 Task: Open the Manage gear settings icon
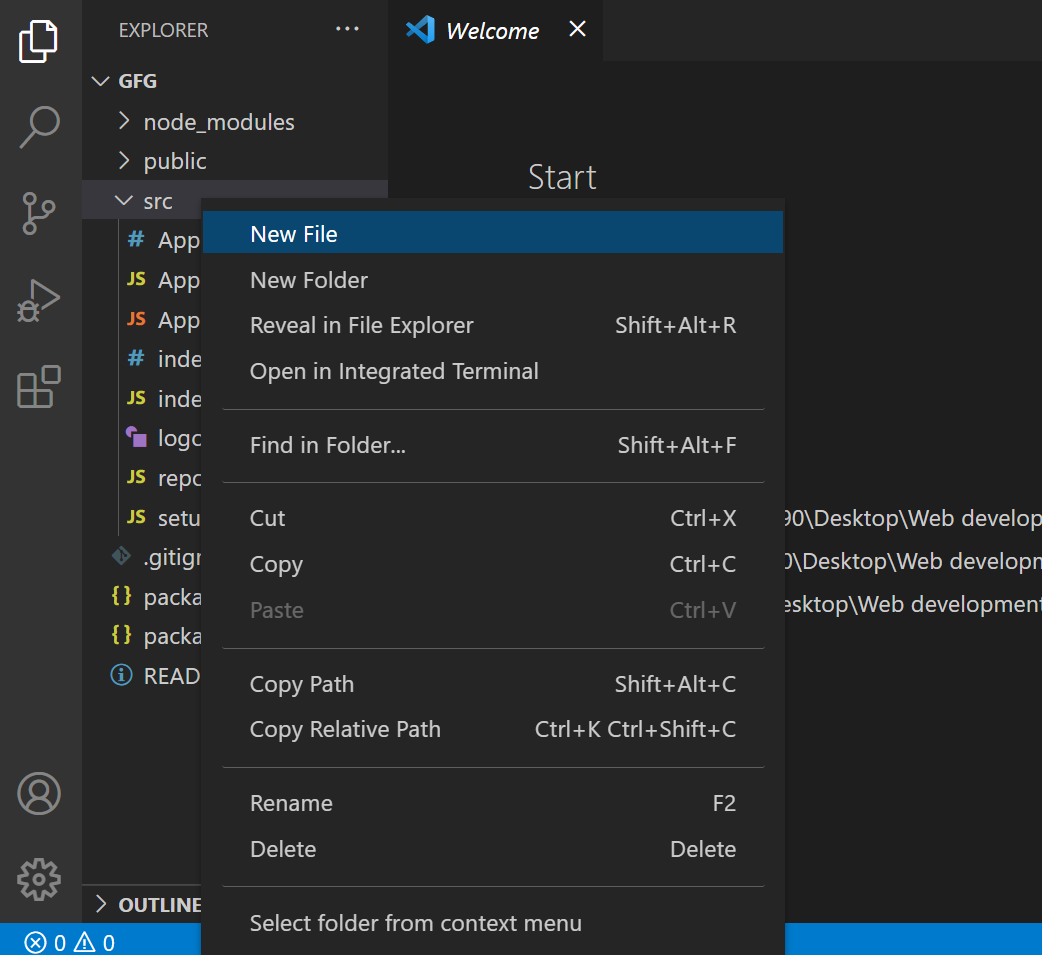click(x=40, y=879)
